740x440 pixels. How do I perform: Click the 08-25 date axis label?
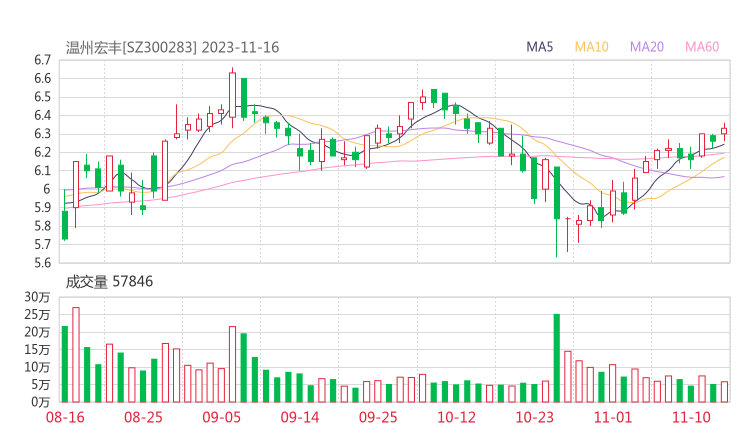pos(143,417)
